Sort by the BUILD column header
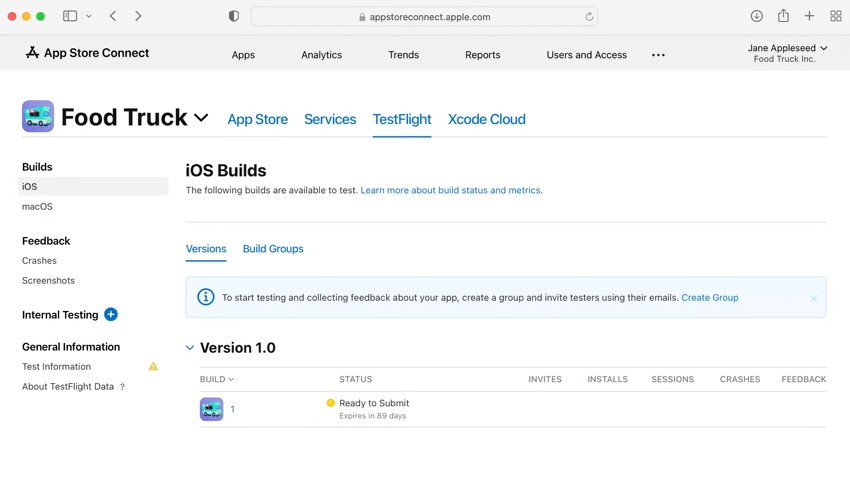850x480 pixels. (x=217, y=379)
